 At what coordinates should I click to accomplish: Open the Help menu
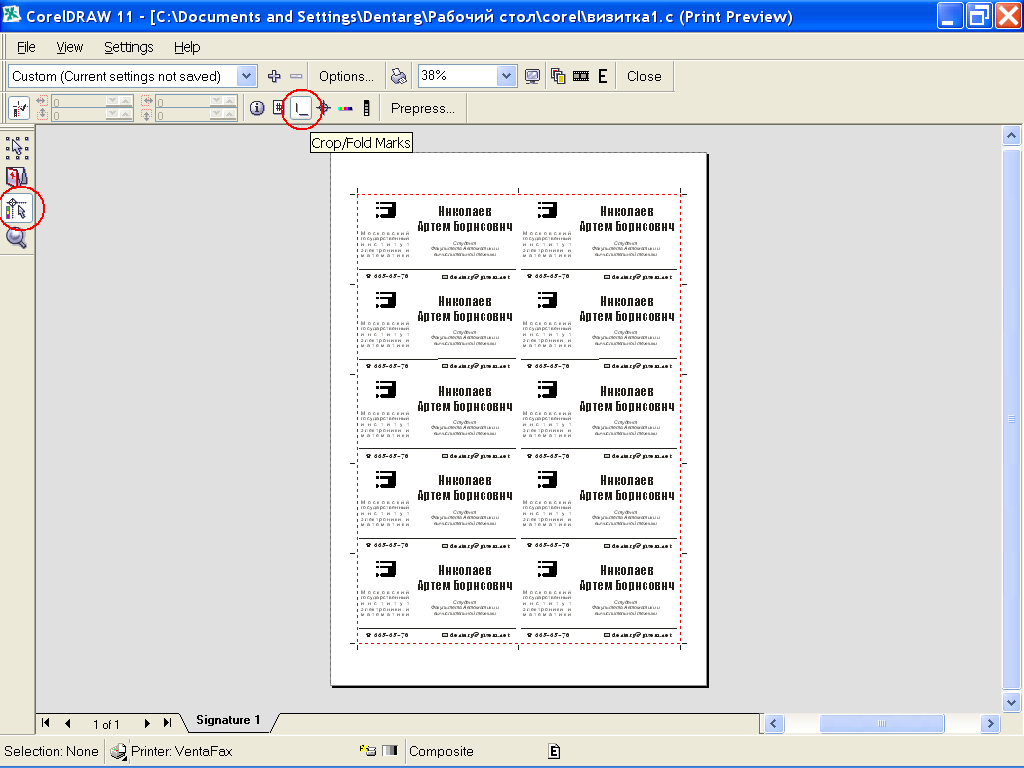click(x=187, y=47)
